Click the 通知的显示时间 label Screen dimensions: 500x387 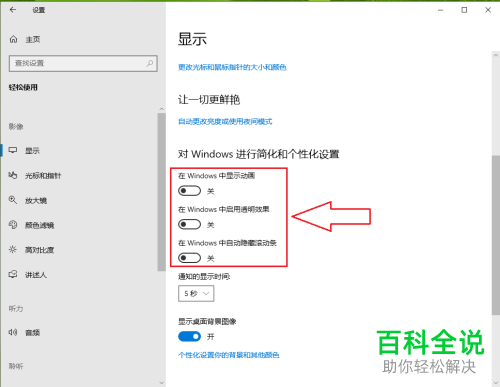pos(204,276)
